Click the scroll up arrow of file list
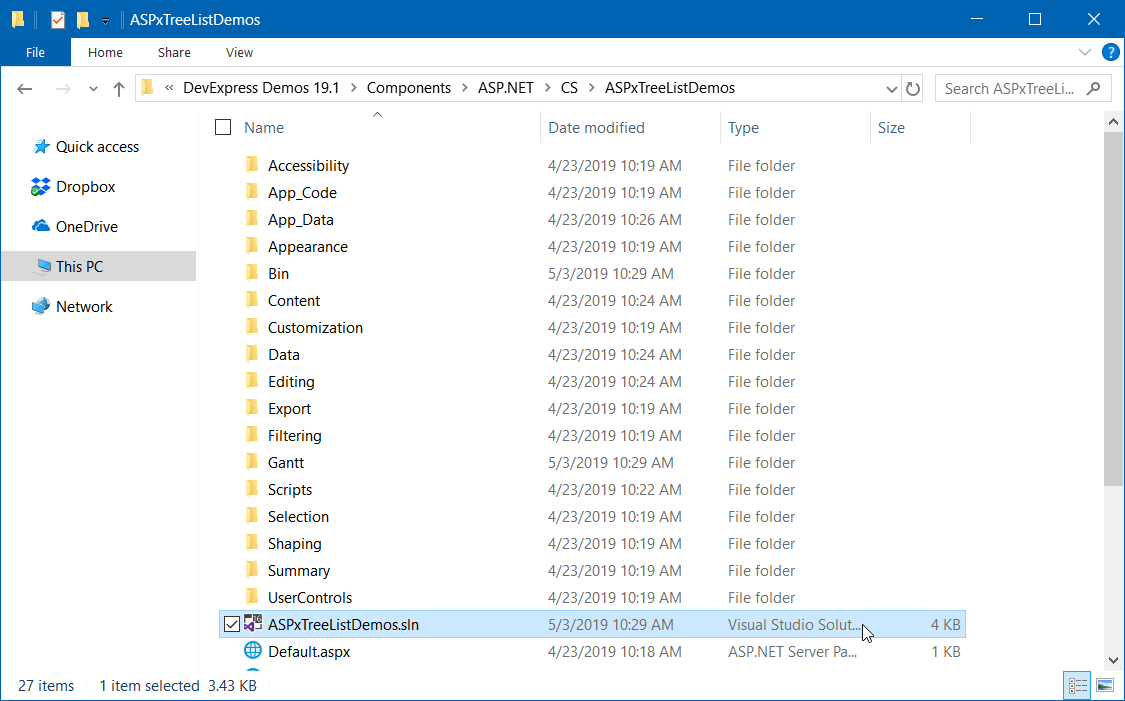 pos(1114,122)
